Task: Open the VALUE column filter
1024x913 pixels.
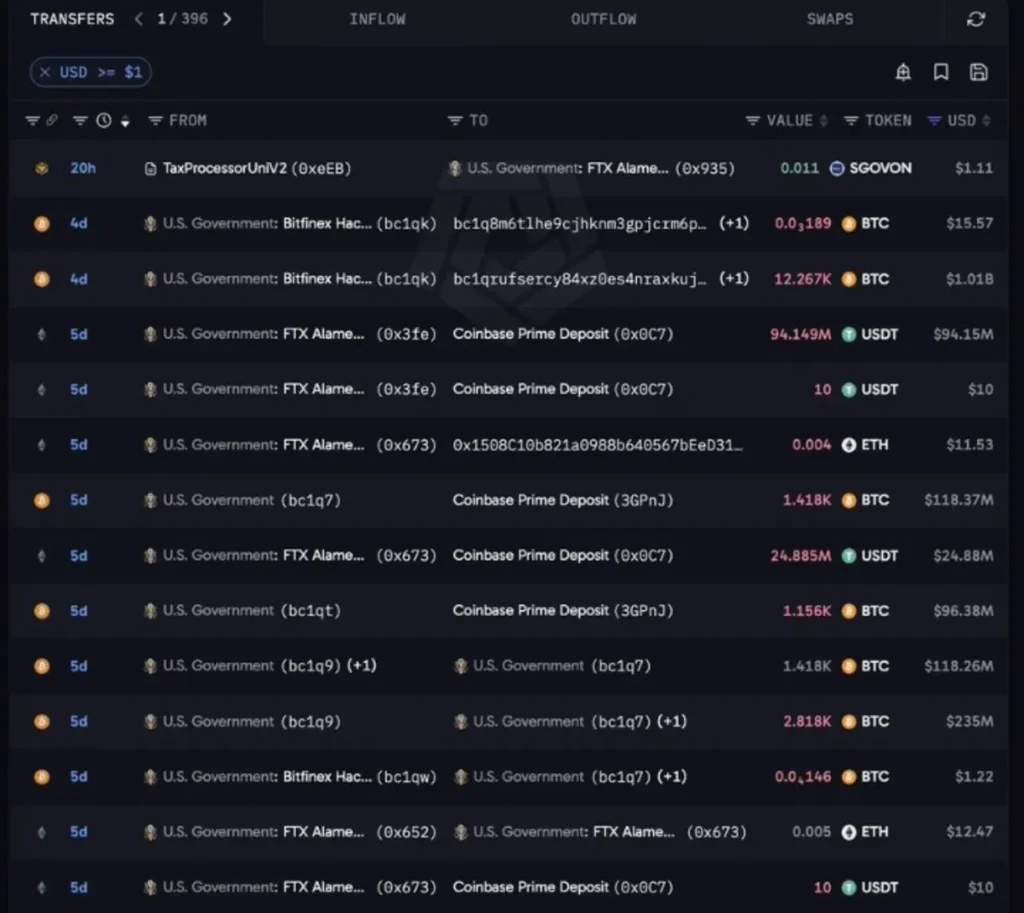Action: [x=752, y=120]
